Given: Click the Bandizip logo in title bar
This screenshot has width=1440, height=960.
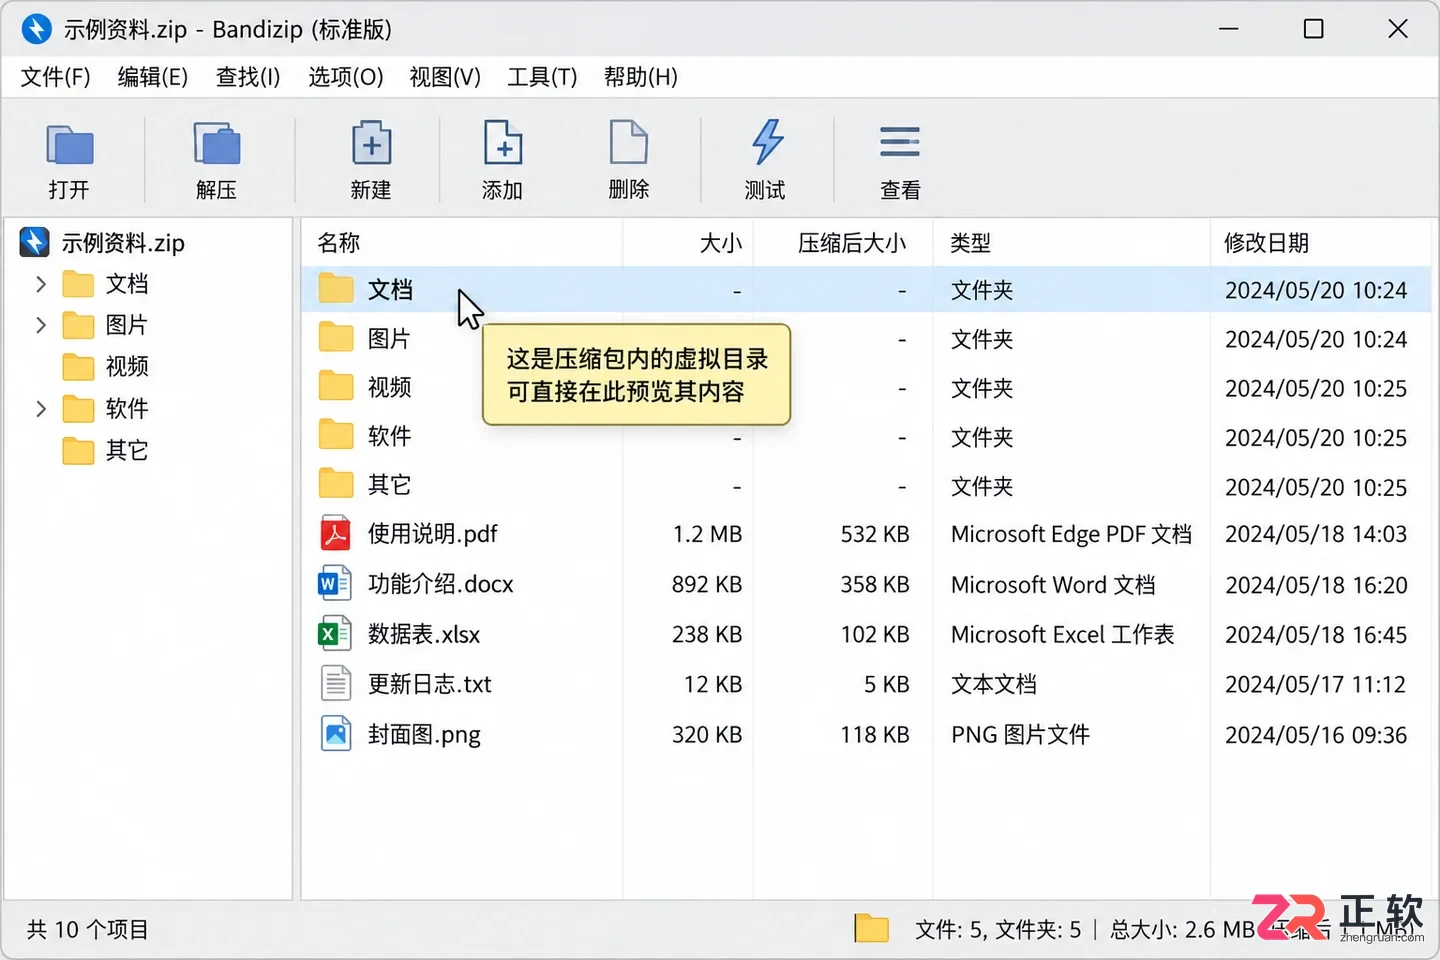Looking at the screenshot, I should 36,29.
